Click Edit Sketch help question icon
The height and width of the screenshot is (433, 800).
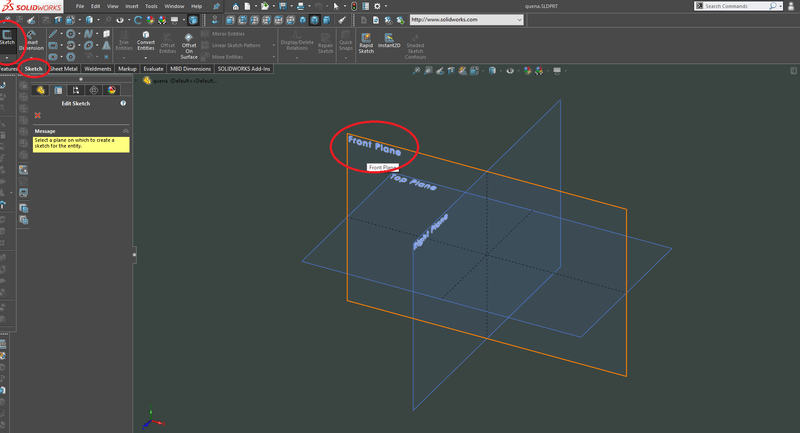click(x=123, y=103)
